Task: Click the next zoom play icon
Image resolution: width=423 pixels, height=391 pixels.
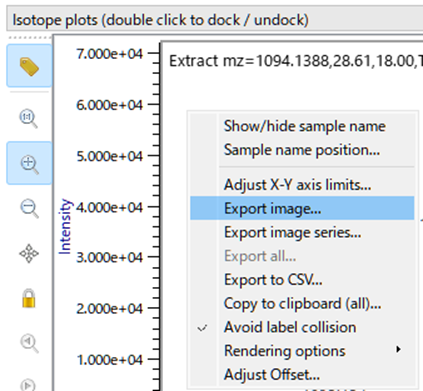Action: (28, 384)
